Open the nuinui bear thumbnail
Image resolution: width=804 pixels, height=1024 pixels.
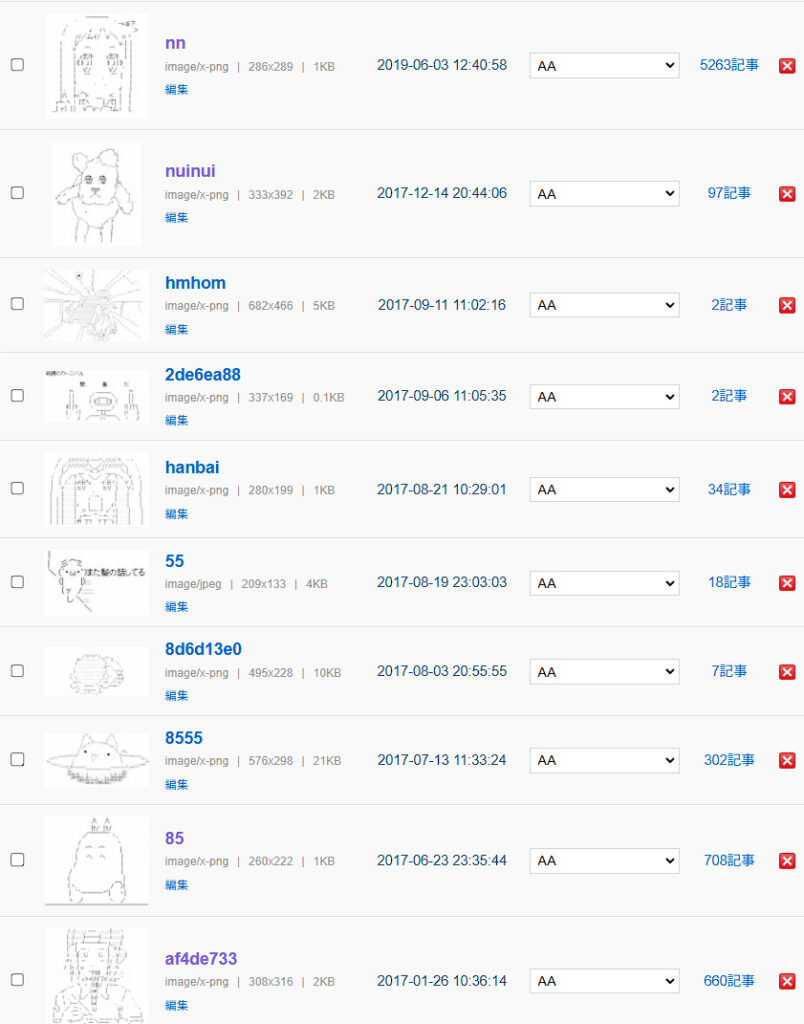pyautogui.click(x=96, y=194)
